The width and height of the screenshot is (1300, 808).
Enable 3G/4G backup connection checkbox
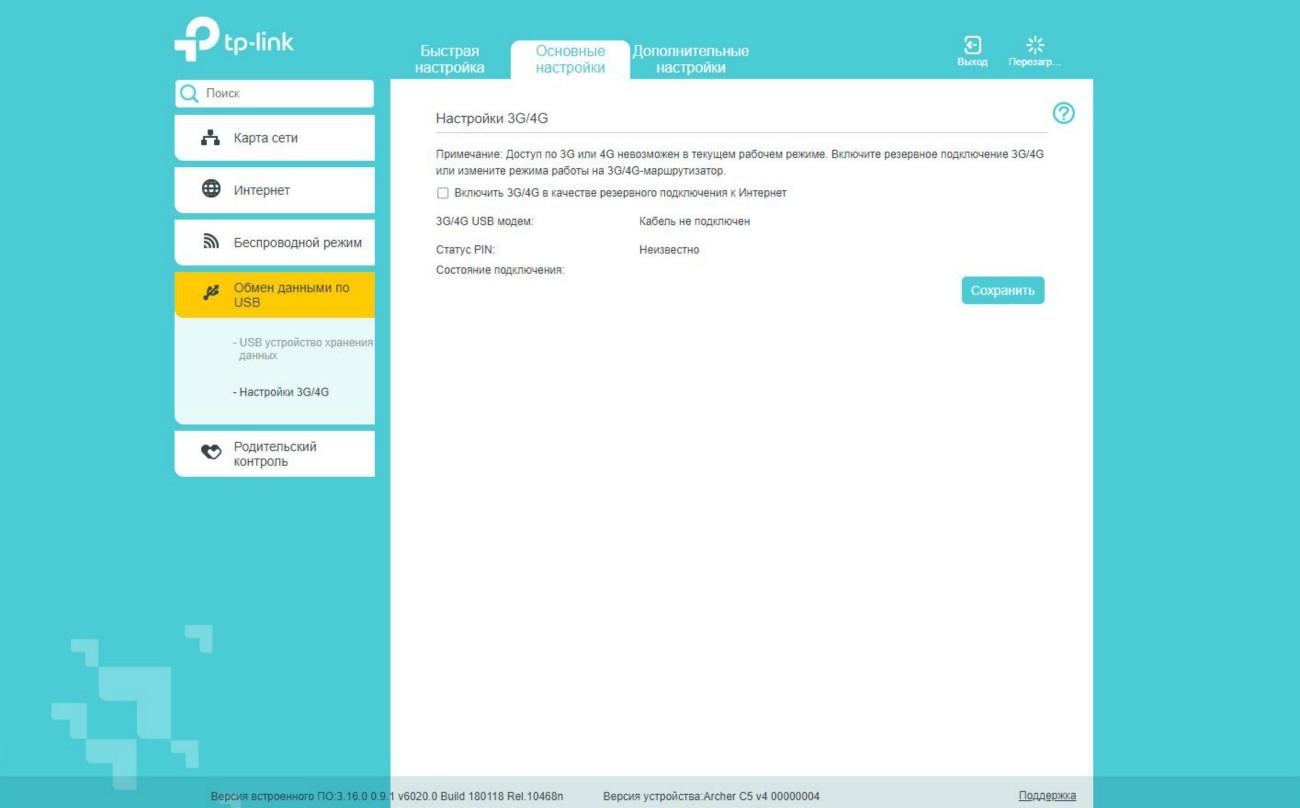(x=443, y=193)
